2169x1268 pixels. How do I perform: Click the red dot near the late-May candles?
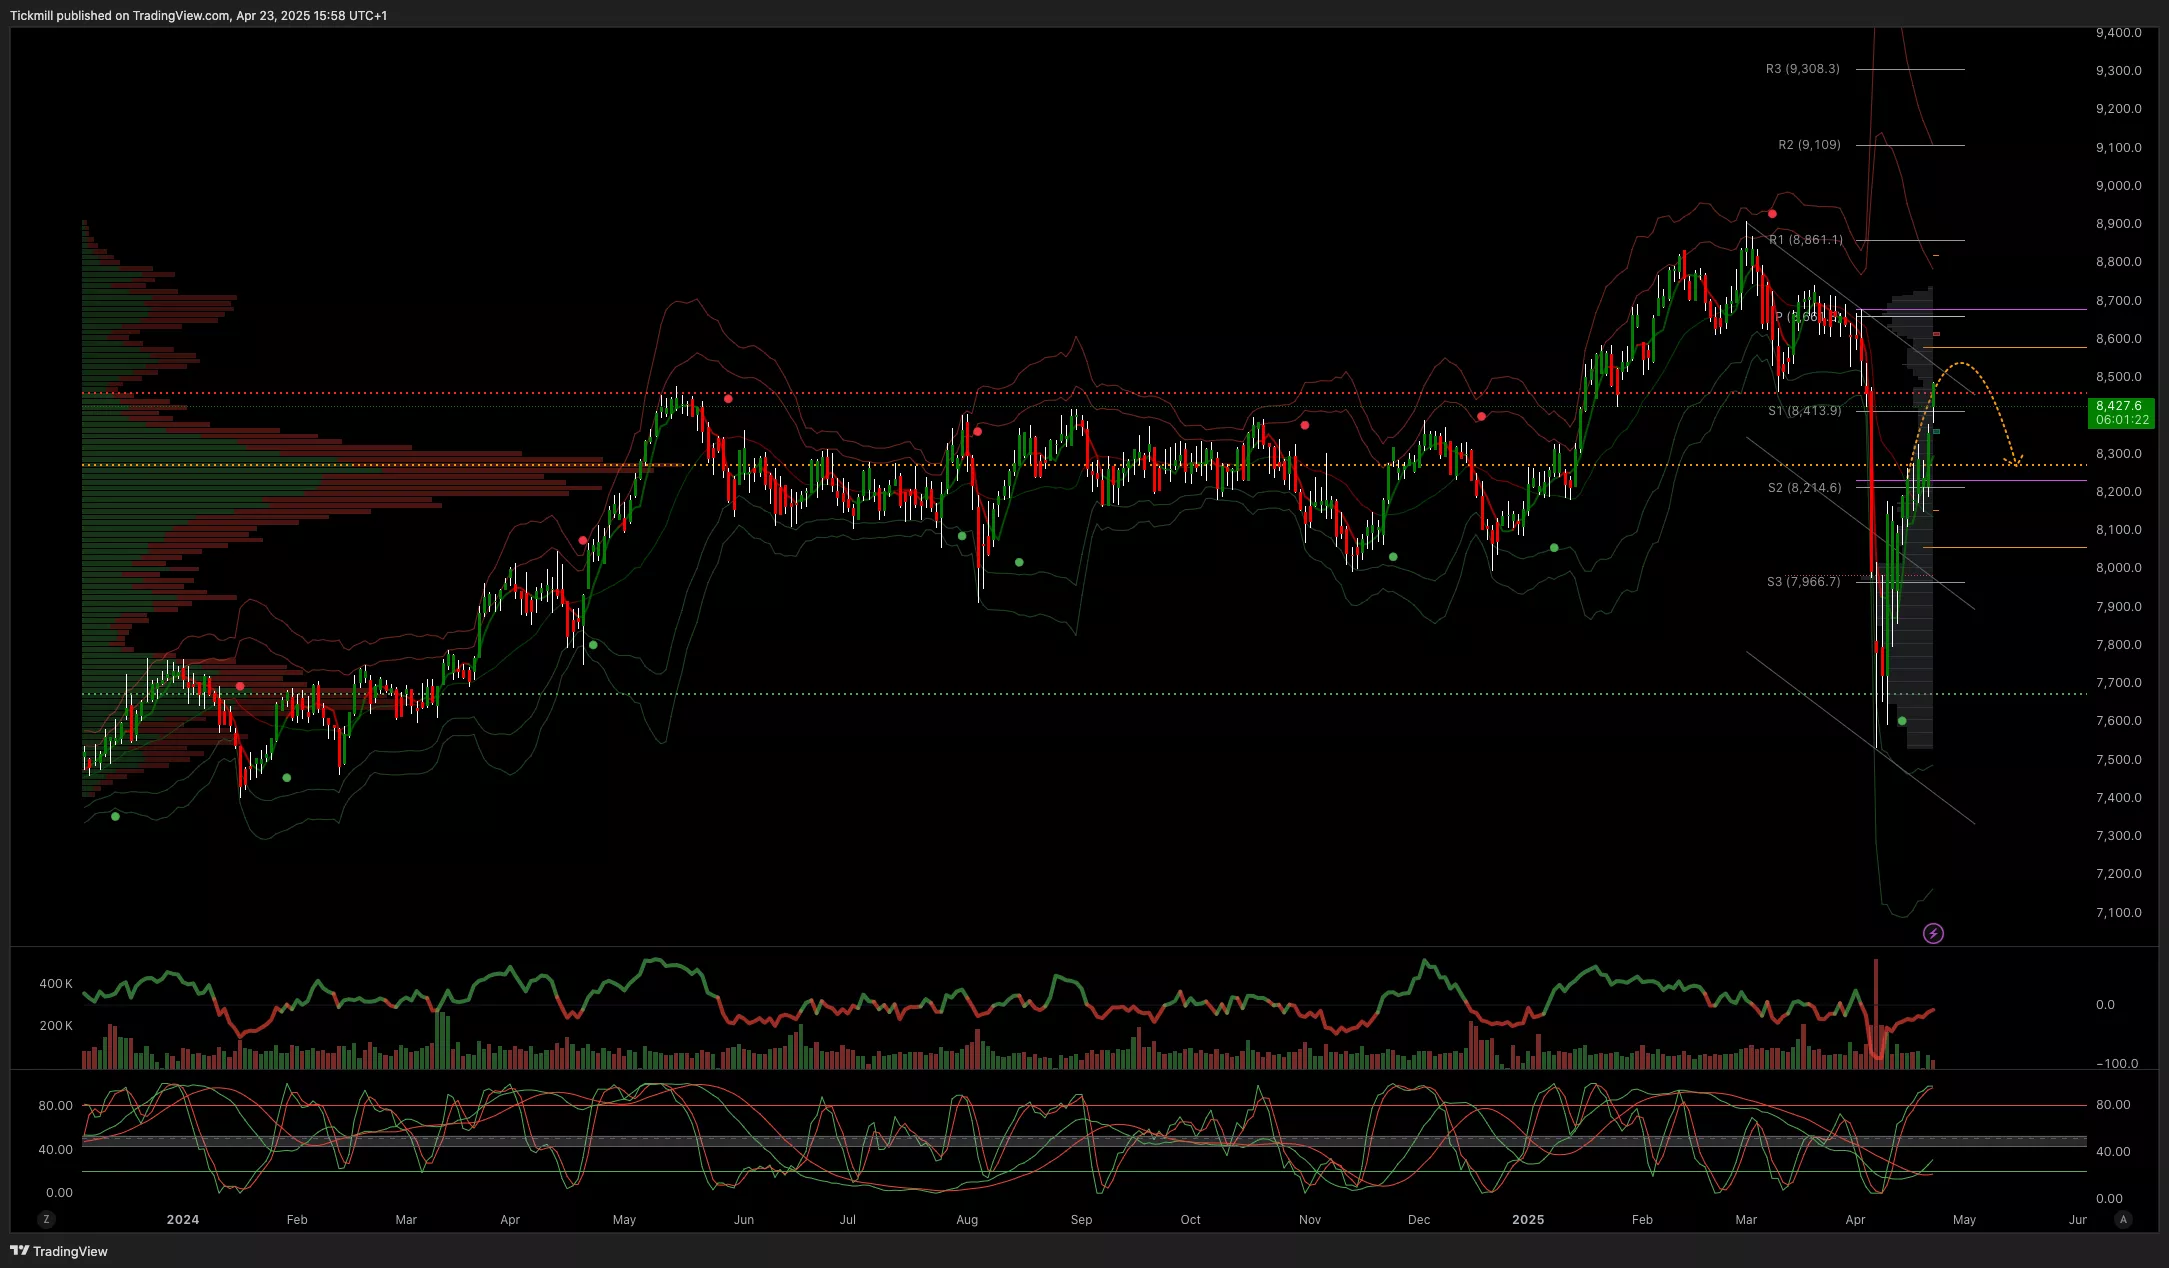click(728, 398)
